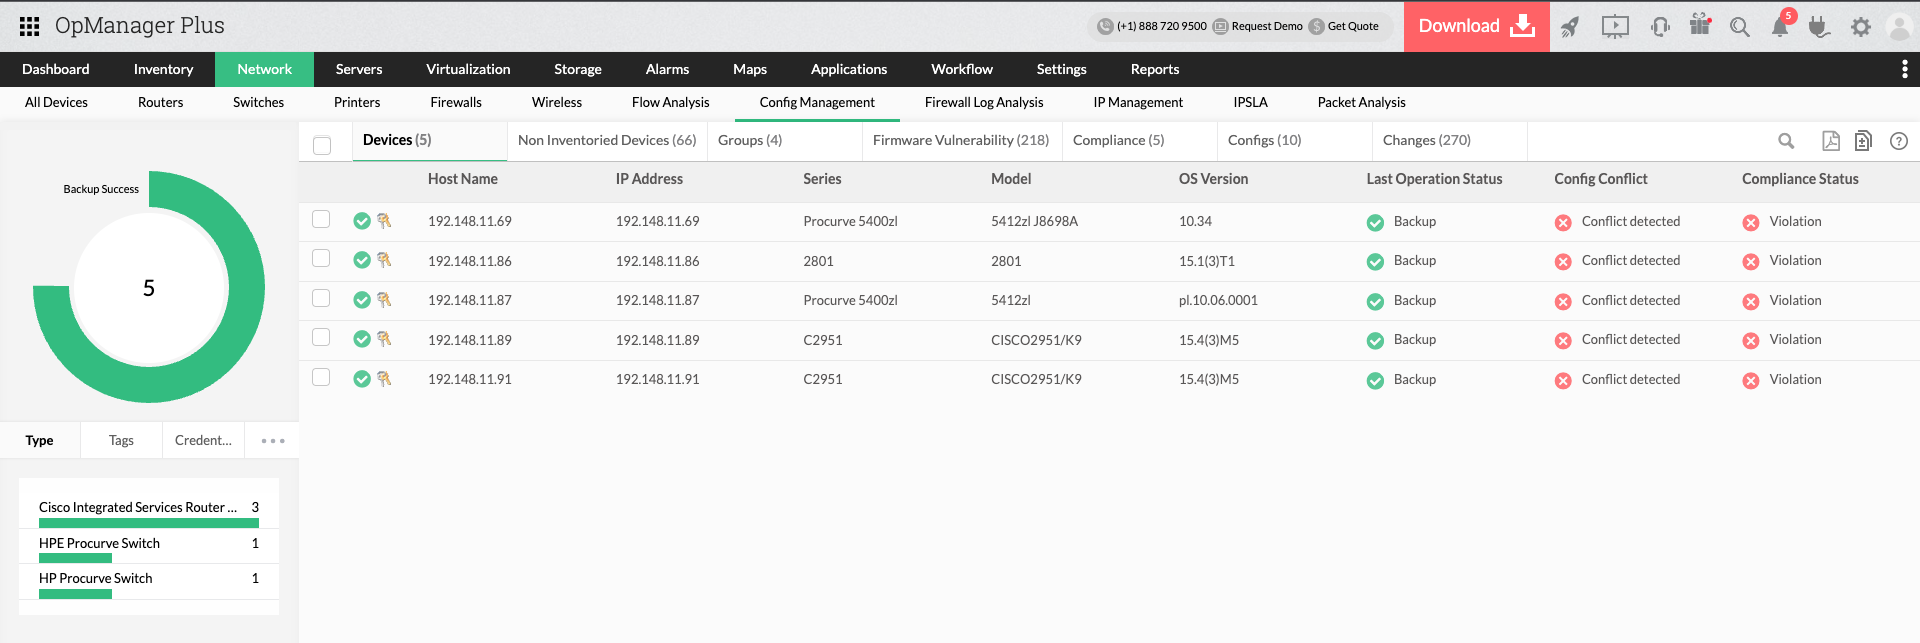Click conflict red icon in 192.148.11.86 row
The image size is (1920, 643).
pos(1563,262)
